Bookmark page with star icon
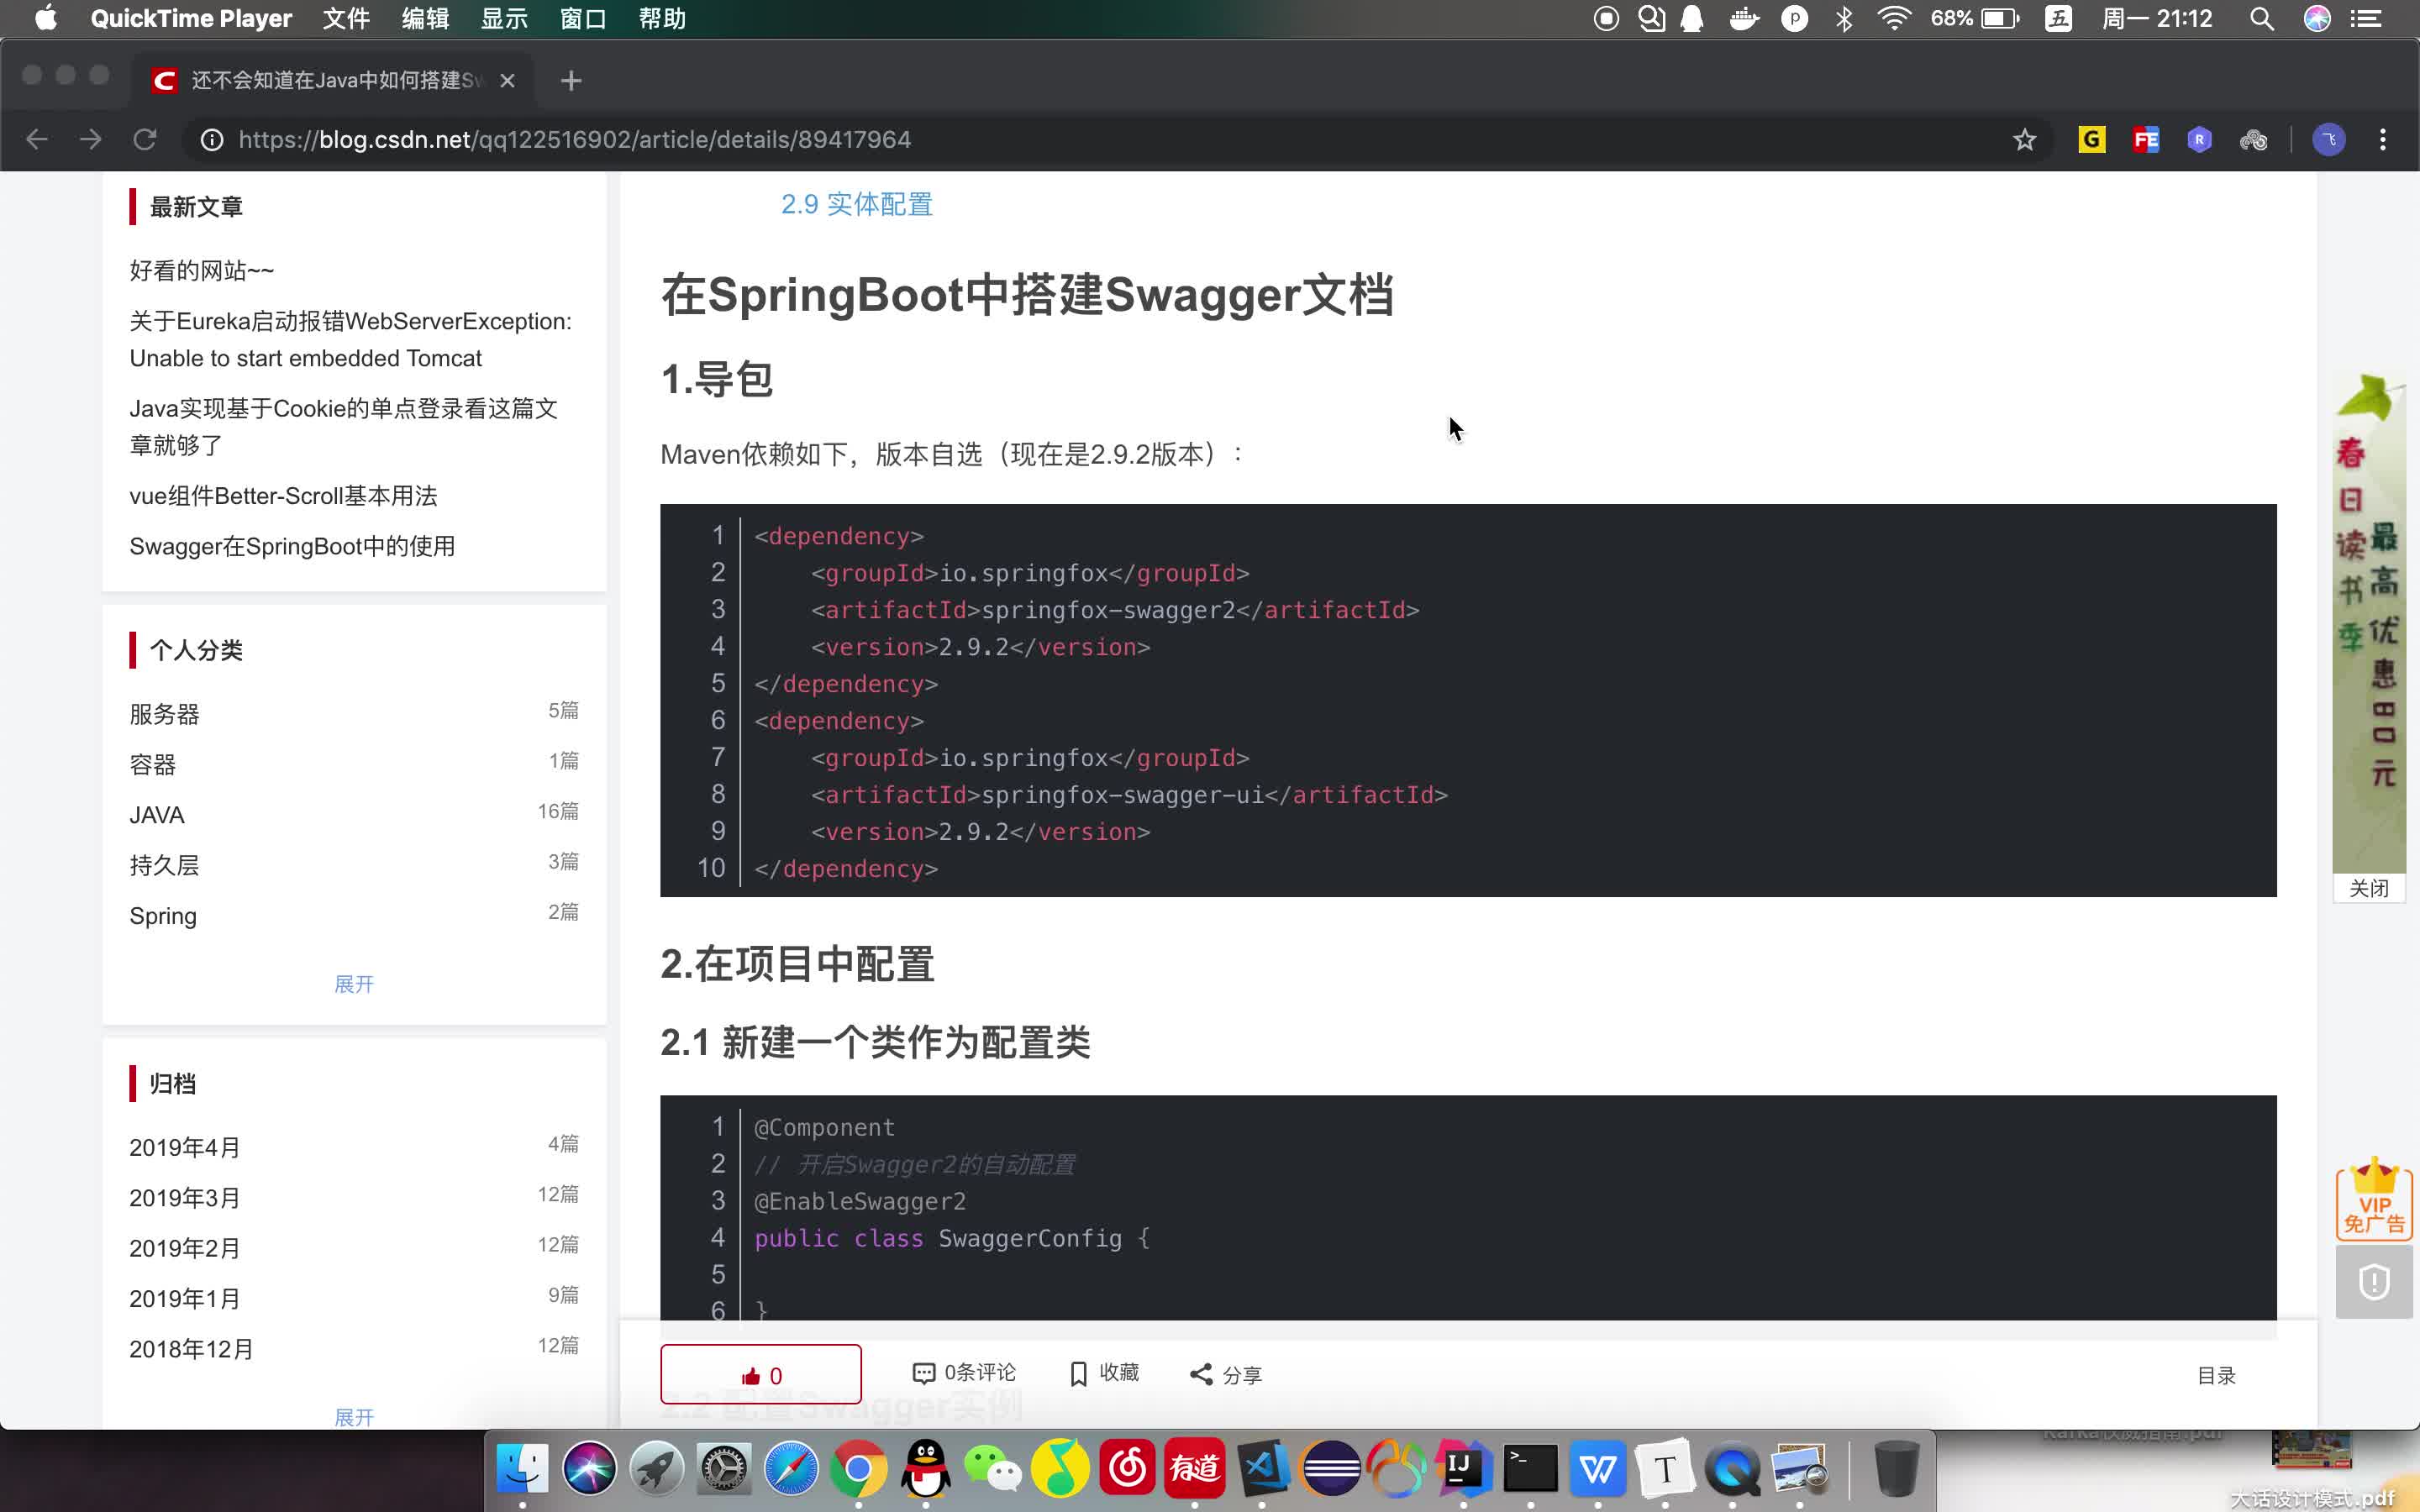The width and height of the screenshot is (2420, 1512). [x=2025, y=139]
